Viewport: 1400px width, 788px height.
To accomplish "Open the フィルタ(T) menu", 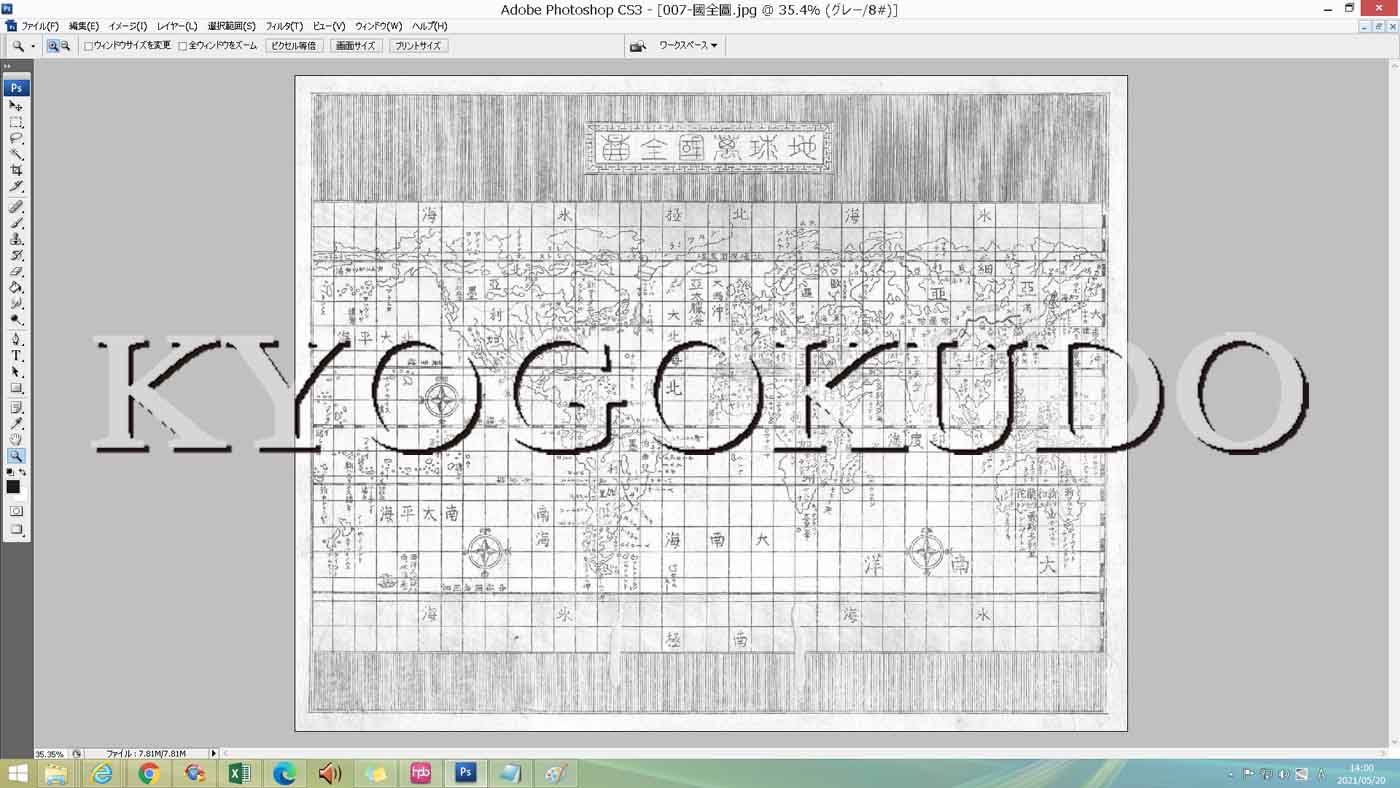I will [285, 26].
